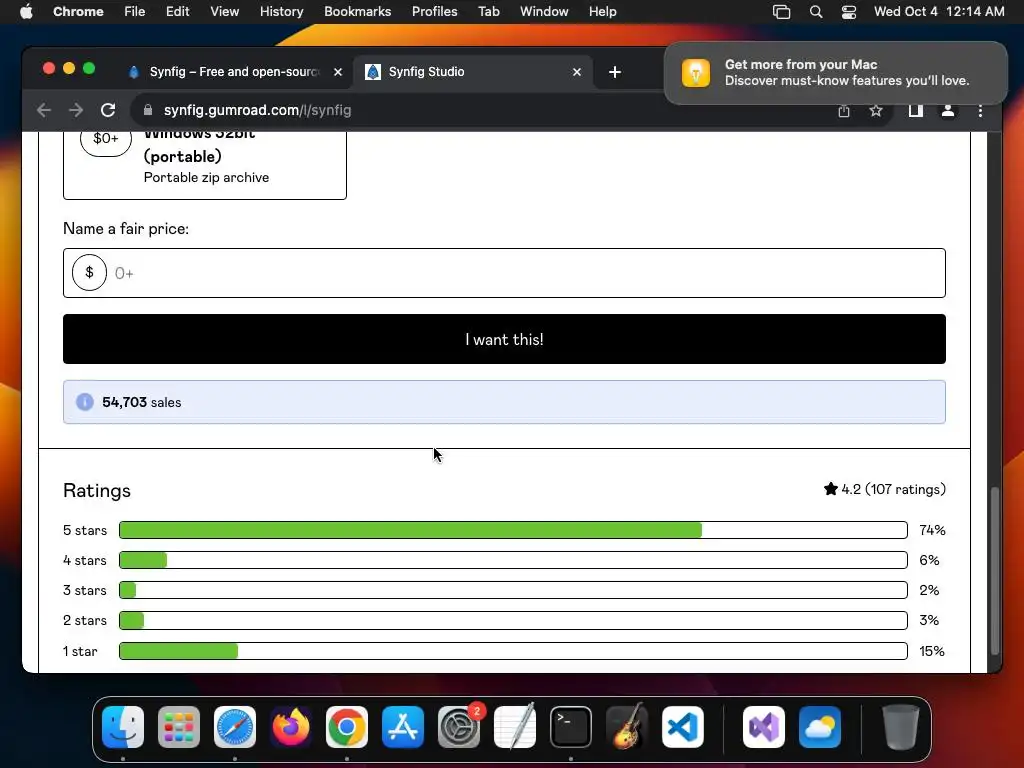Share this page icon in address bar
The width and height of the screenshot is (1024, 768).
(x=844, y=111)
